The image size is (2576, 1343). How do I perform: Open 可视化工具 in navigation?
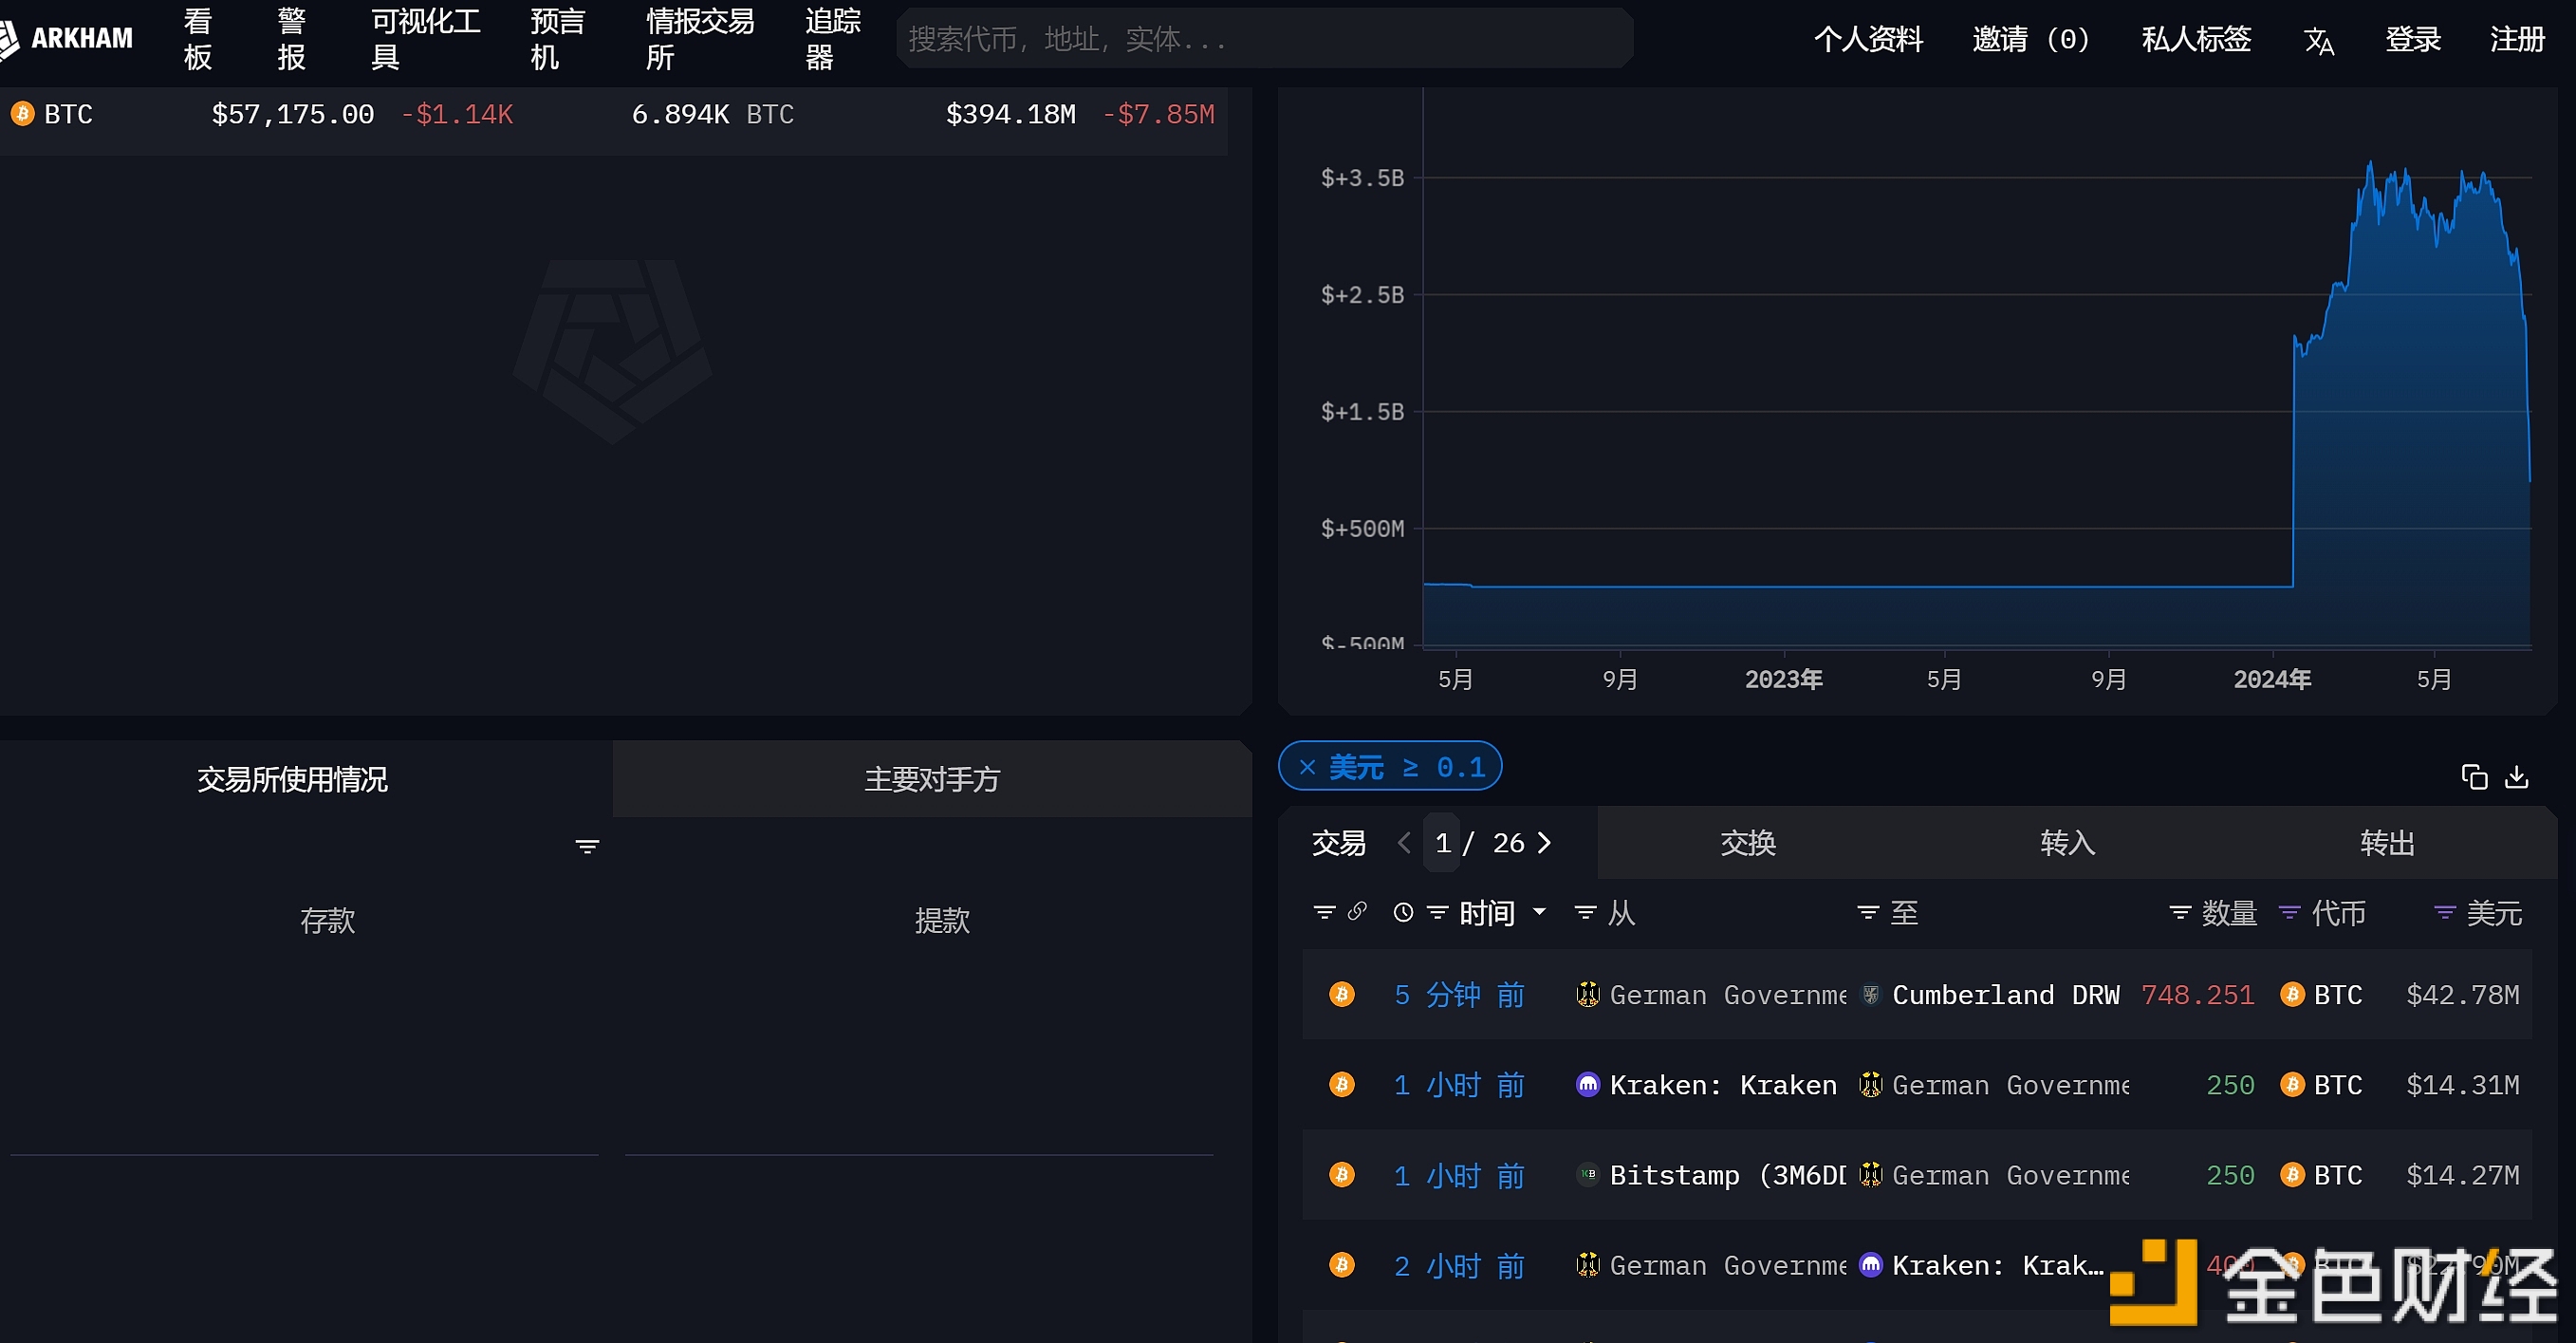426,38
